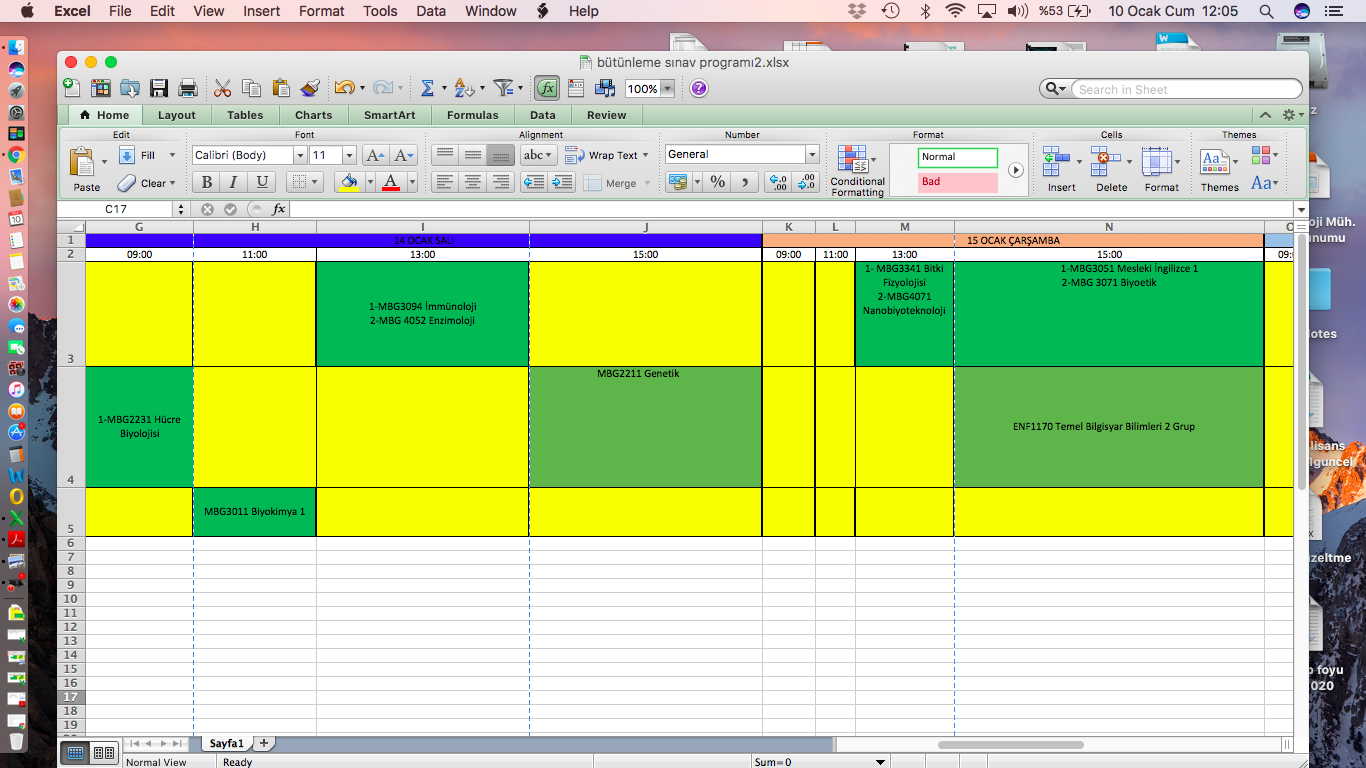Toggle Bold formatting

pyautogui.click(x=207, y=182)
